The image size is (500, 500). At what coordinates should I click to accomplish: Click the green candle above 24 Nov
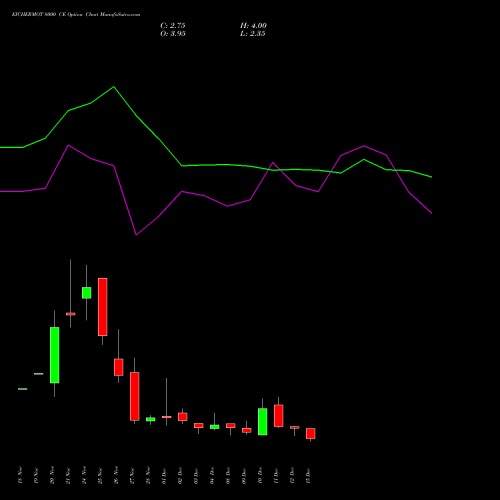coord(87,293)
